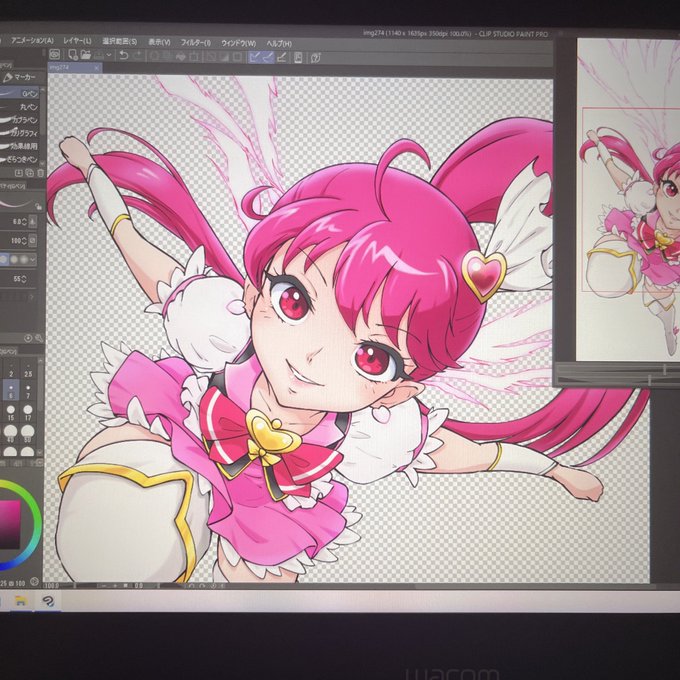Click the opacity dynamics button
The image size is (680, 680).
pyautogui.click(x=33, y=240)
